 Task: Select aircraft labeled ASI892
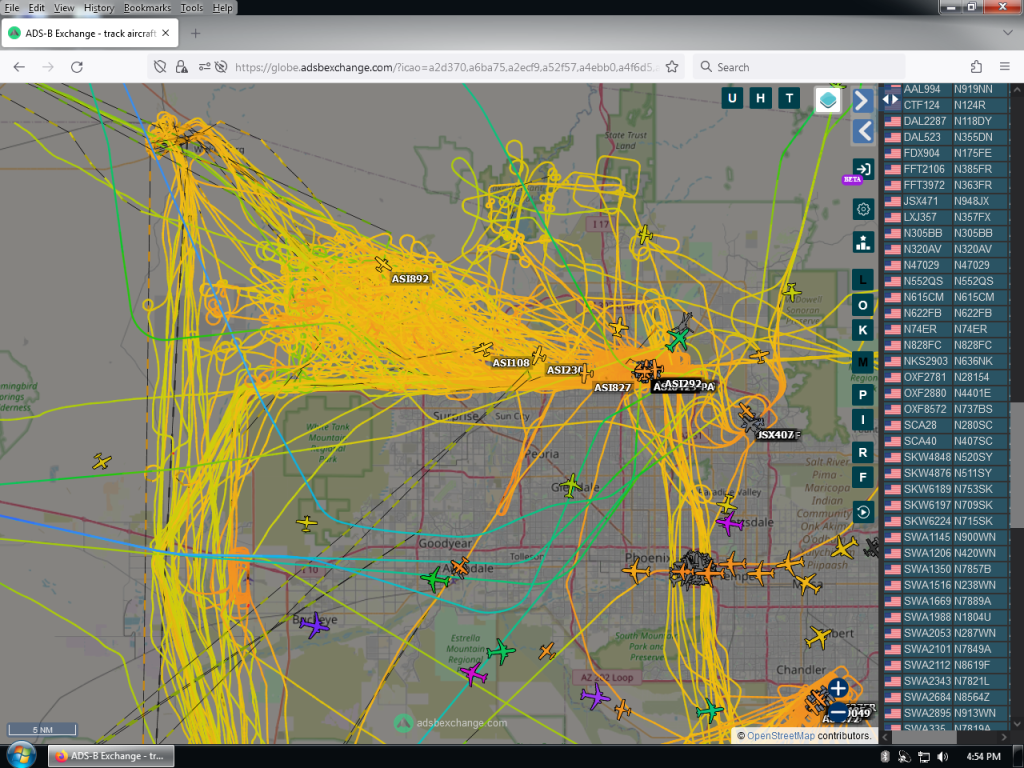point(383,264)
